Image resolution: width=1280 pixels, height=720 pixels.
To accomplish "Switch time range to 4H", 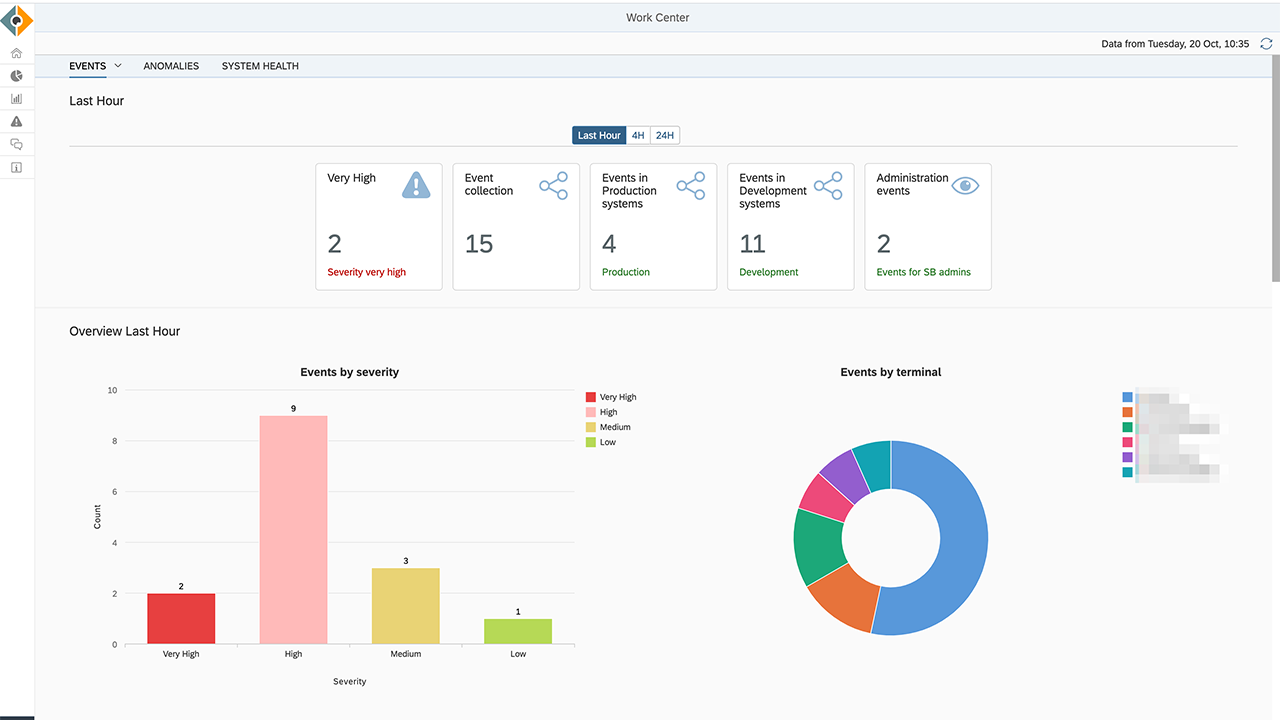I will [638, 135].
